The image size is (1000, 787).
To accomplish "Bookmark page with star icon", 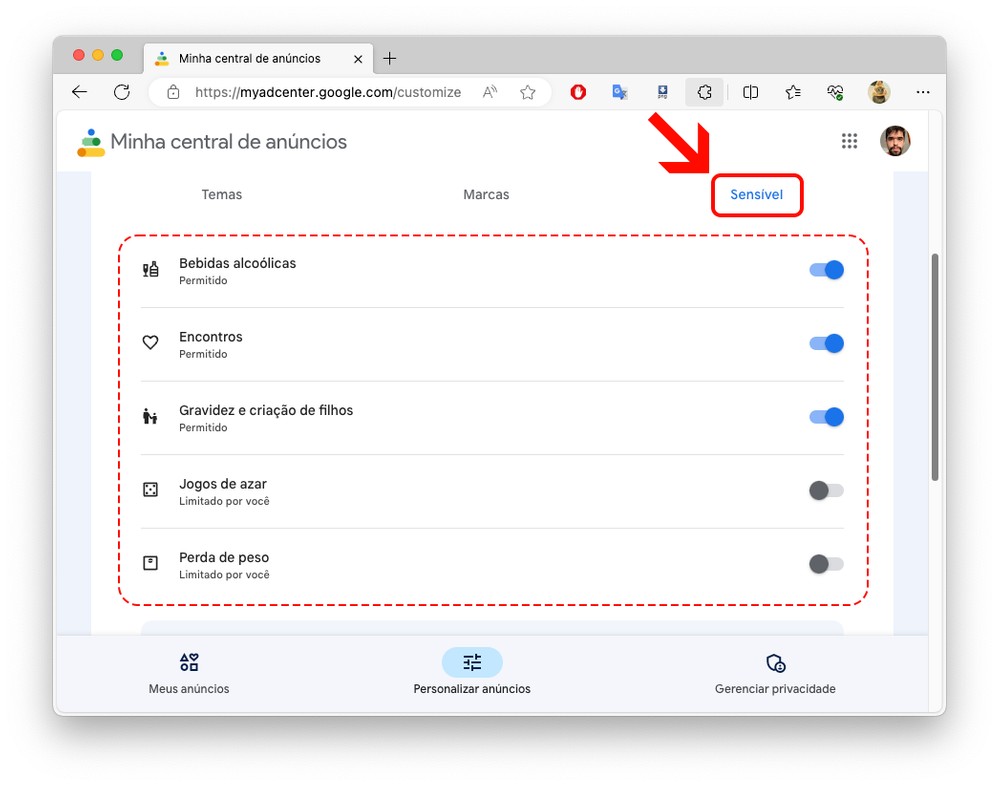I will point(527,92).
